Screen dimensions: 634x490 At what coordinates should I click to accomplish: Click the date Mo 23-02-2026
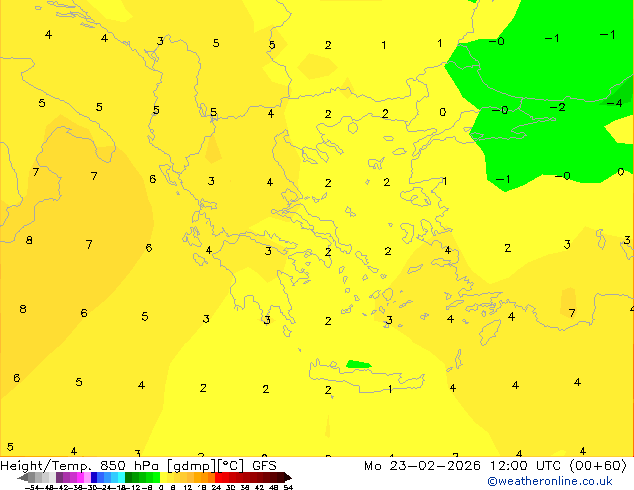[422, 466]
